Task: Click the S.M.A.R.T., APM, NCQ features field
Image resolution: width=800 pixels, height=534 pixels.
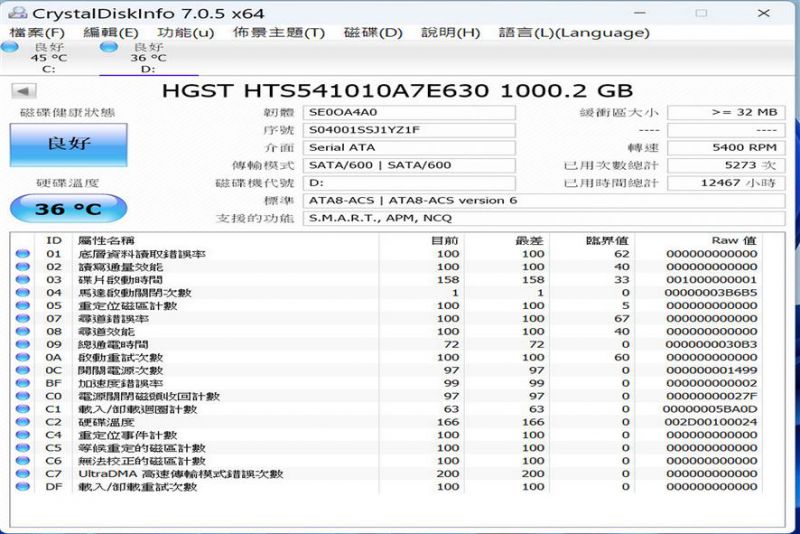Action: (x=544, y=218)
